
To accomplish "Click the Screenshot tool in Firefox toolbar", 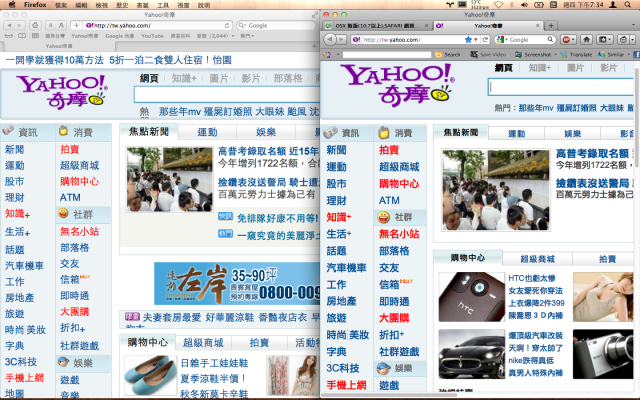I will 533,54.
